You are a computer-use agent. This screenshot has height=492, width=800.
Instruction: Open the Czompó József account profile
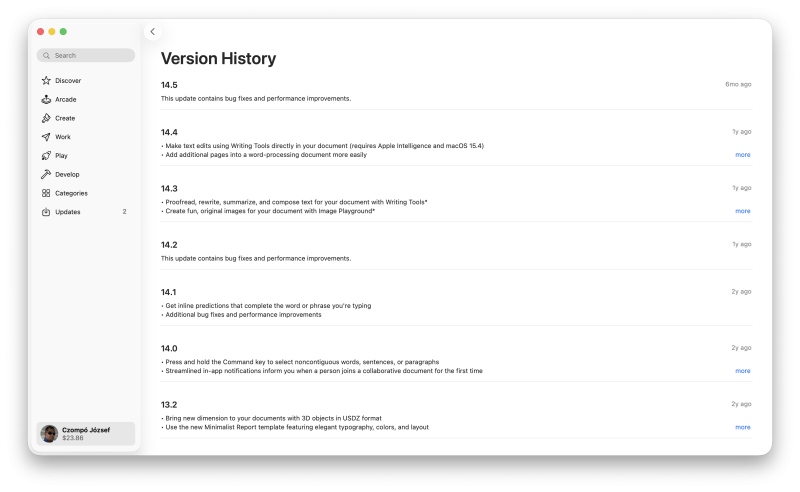(x=86, y=434)
